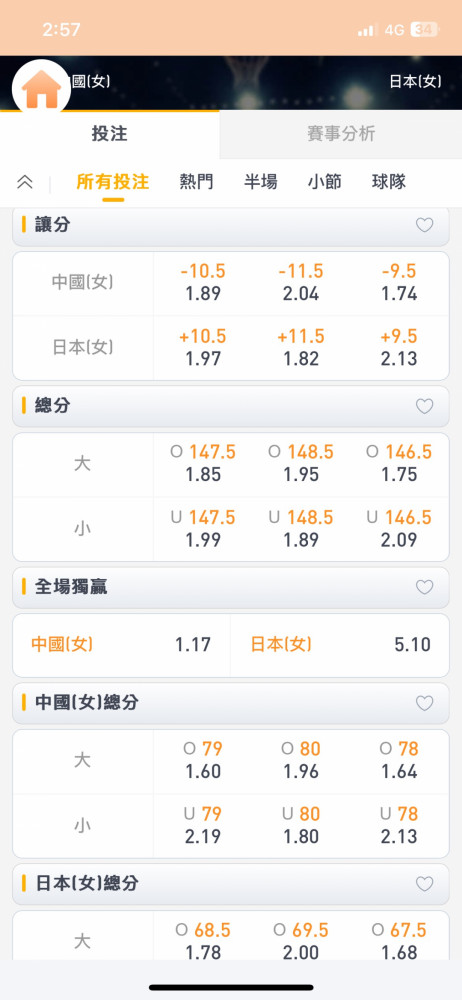Tap the orange home icon
This screenshot has height=1000, width=462.
coord(41,90)
